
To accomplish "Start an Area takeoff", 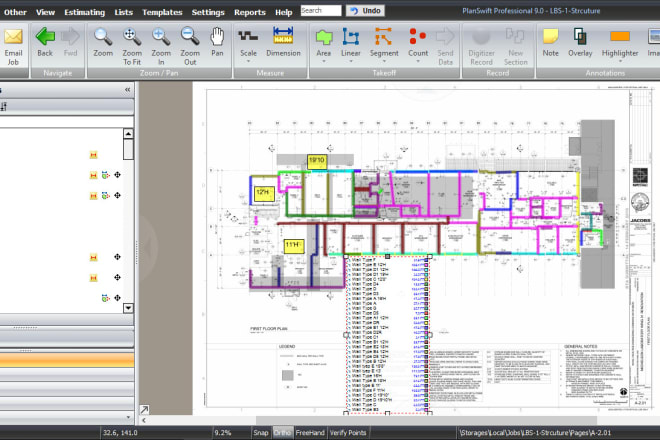I will (x=324, y=37).
